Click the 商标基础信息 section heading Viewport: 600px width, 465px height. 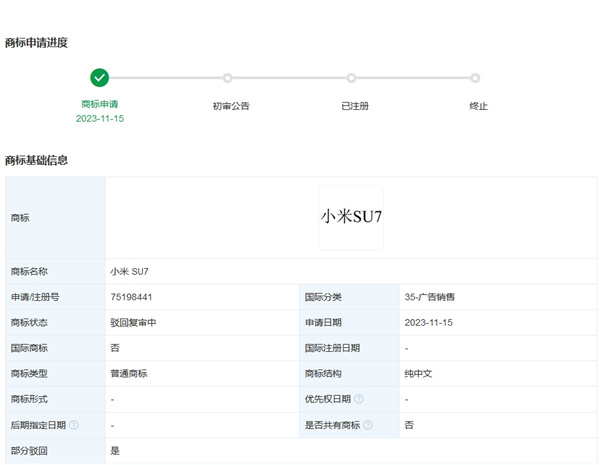(x=36, y=160)
